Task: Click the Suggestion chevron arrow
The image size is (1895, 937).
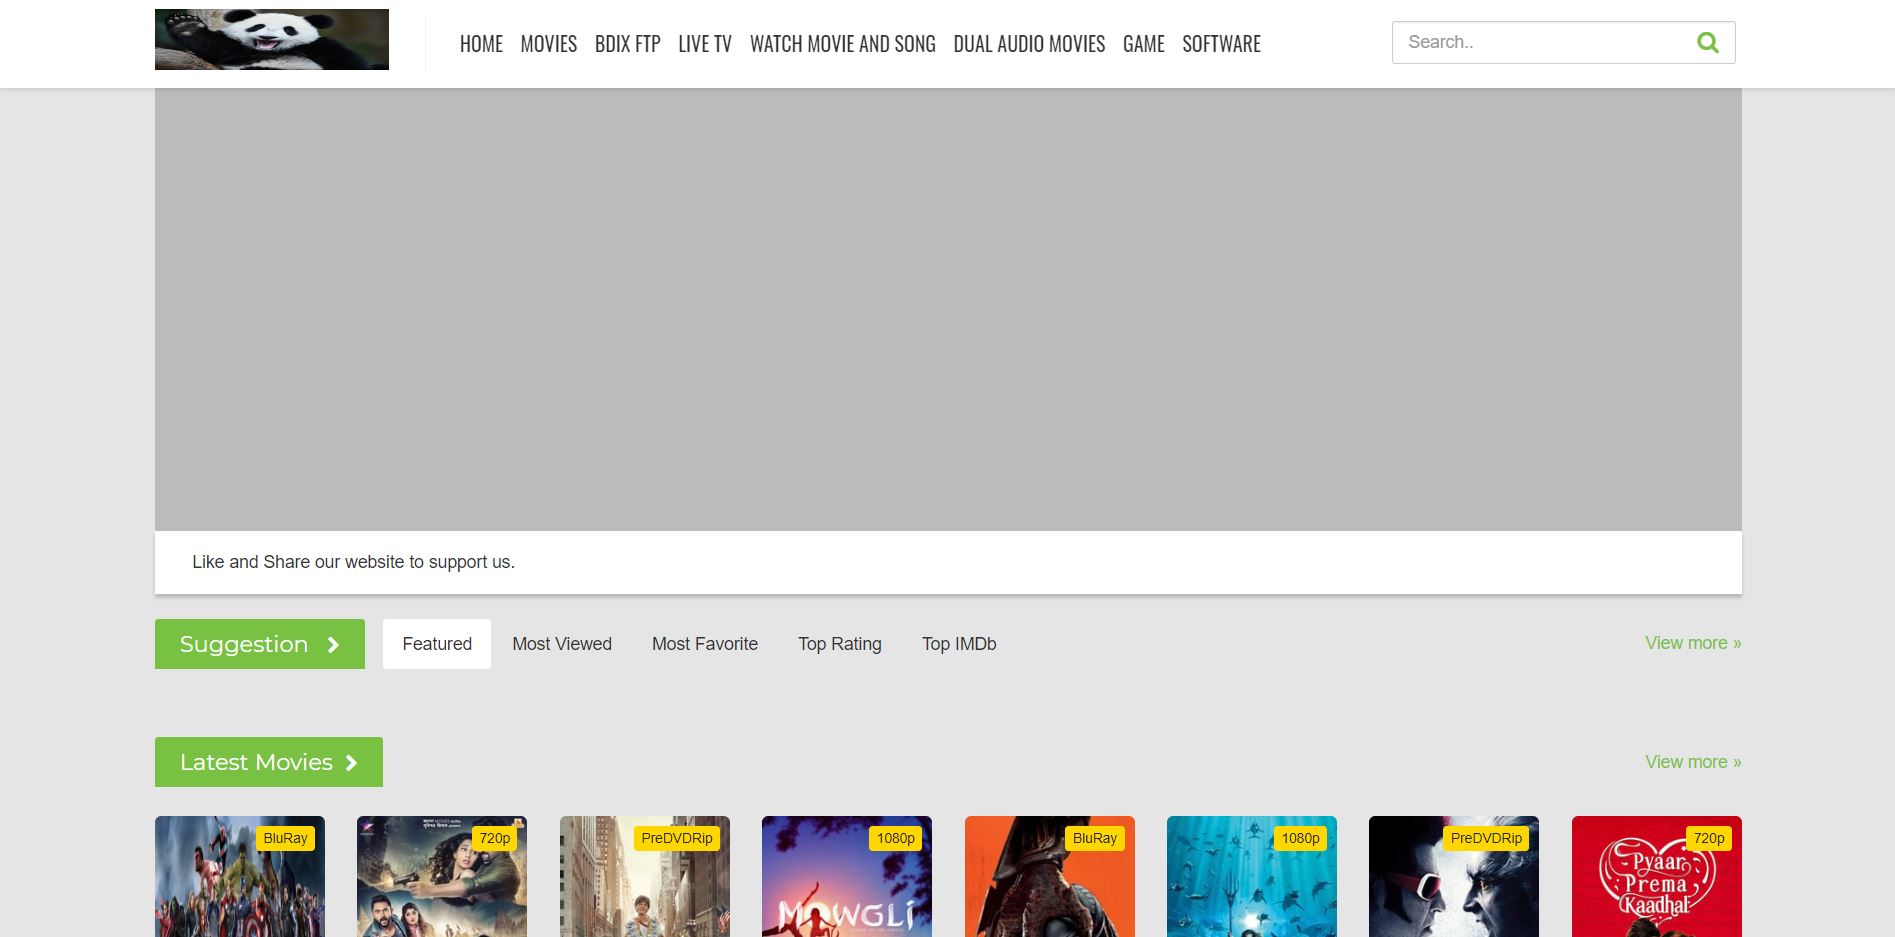Action: (x=334, y=645)
